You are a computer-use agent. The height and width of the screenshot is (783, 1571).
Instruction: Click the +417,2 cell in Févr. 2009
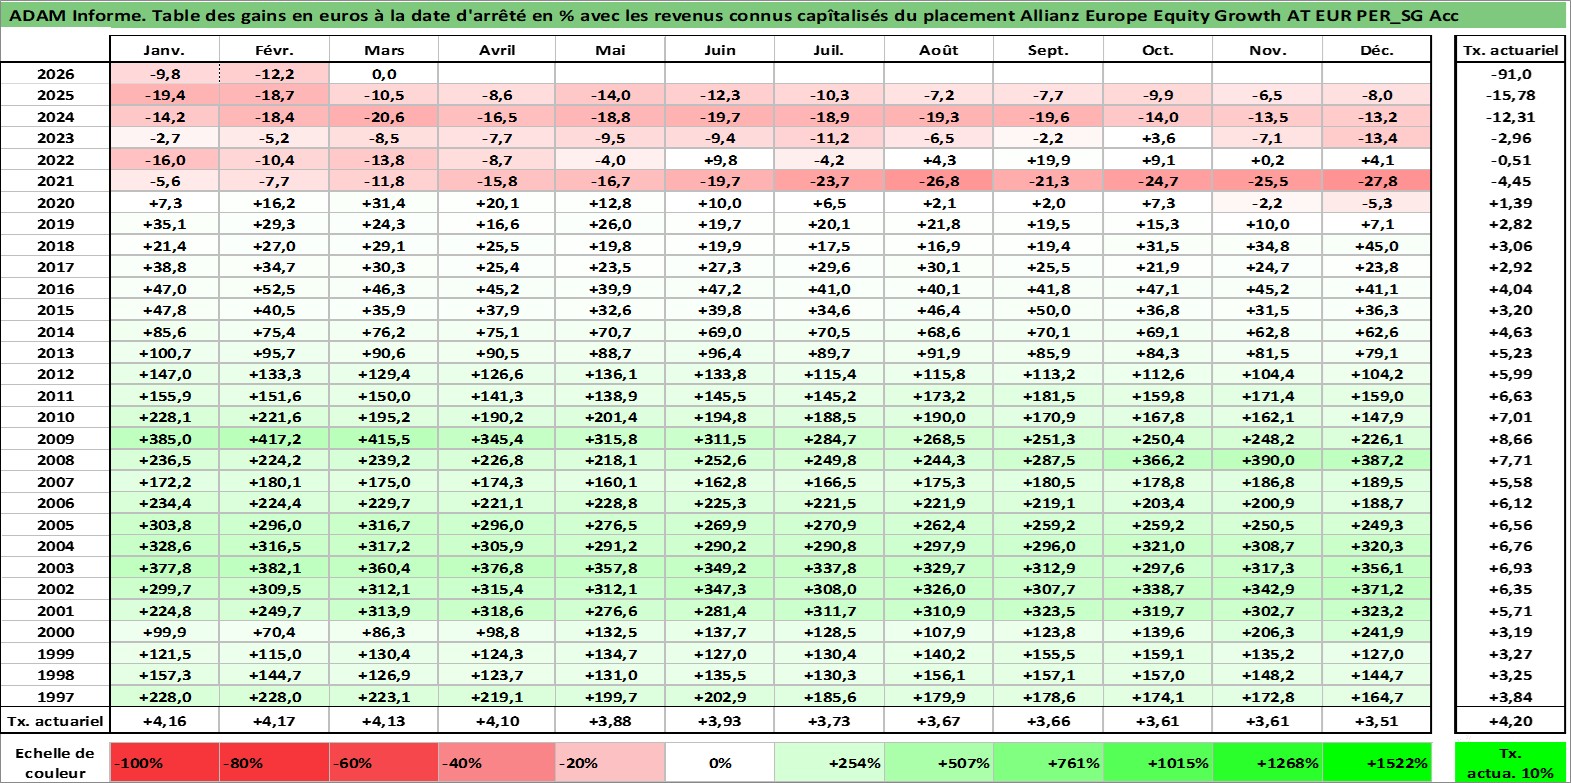274,439
